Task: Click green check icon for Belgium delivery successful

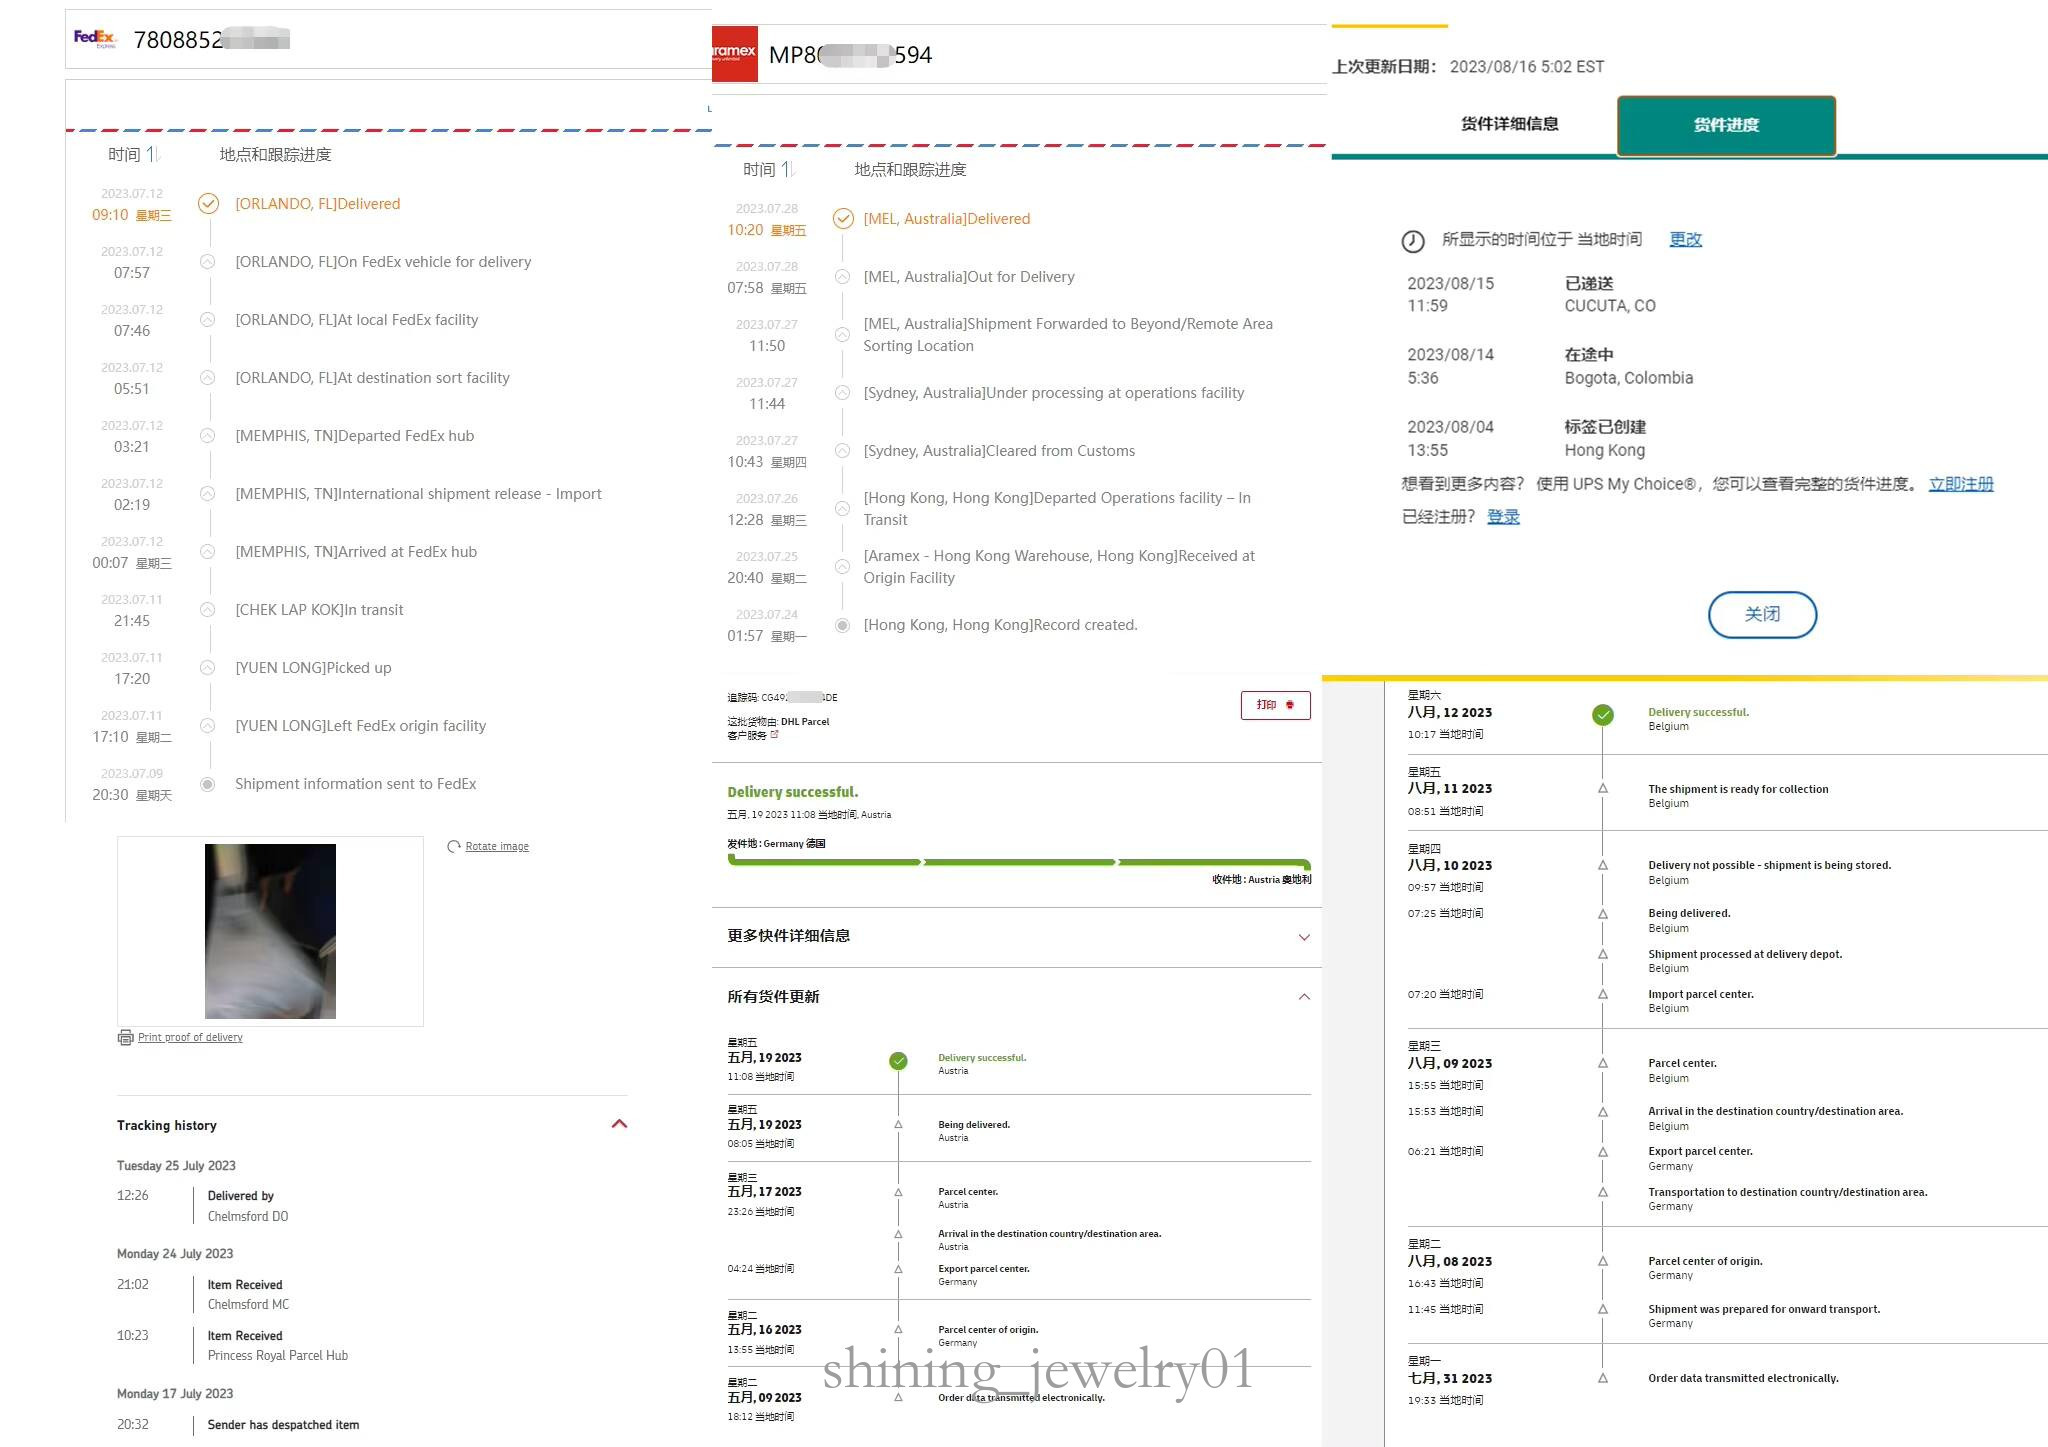Action: point(1602,714)
